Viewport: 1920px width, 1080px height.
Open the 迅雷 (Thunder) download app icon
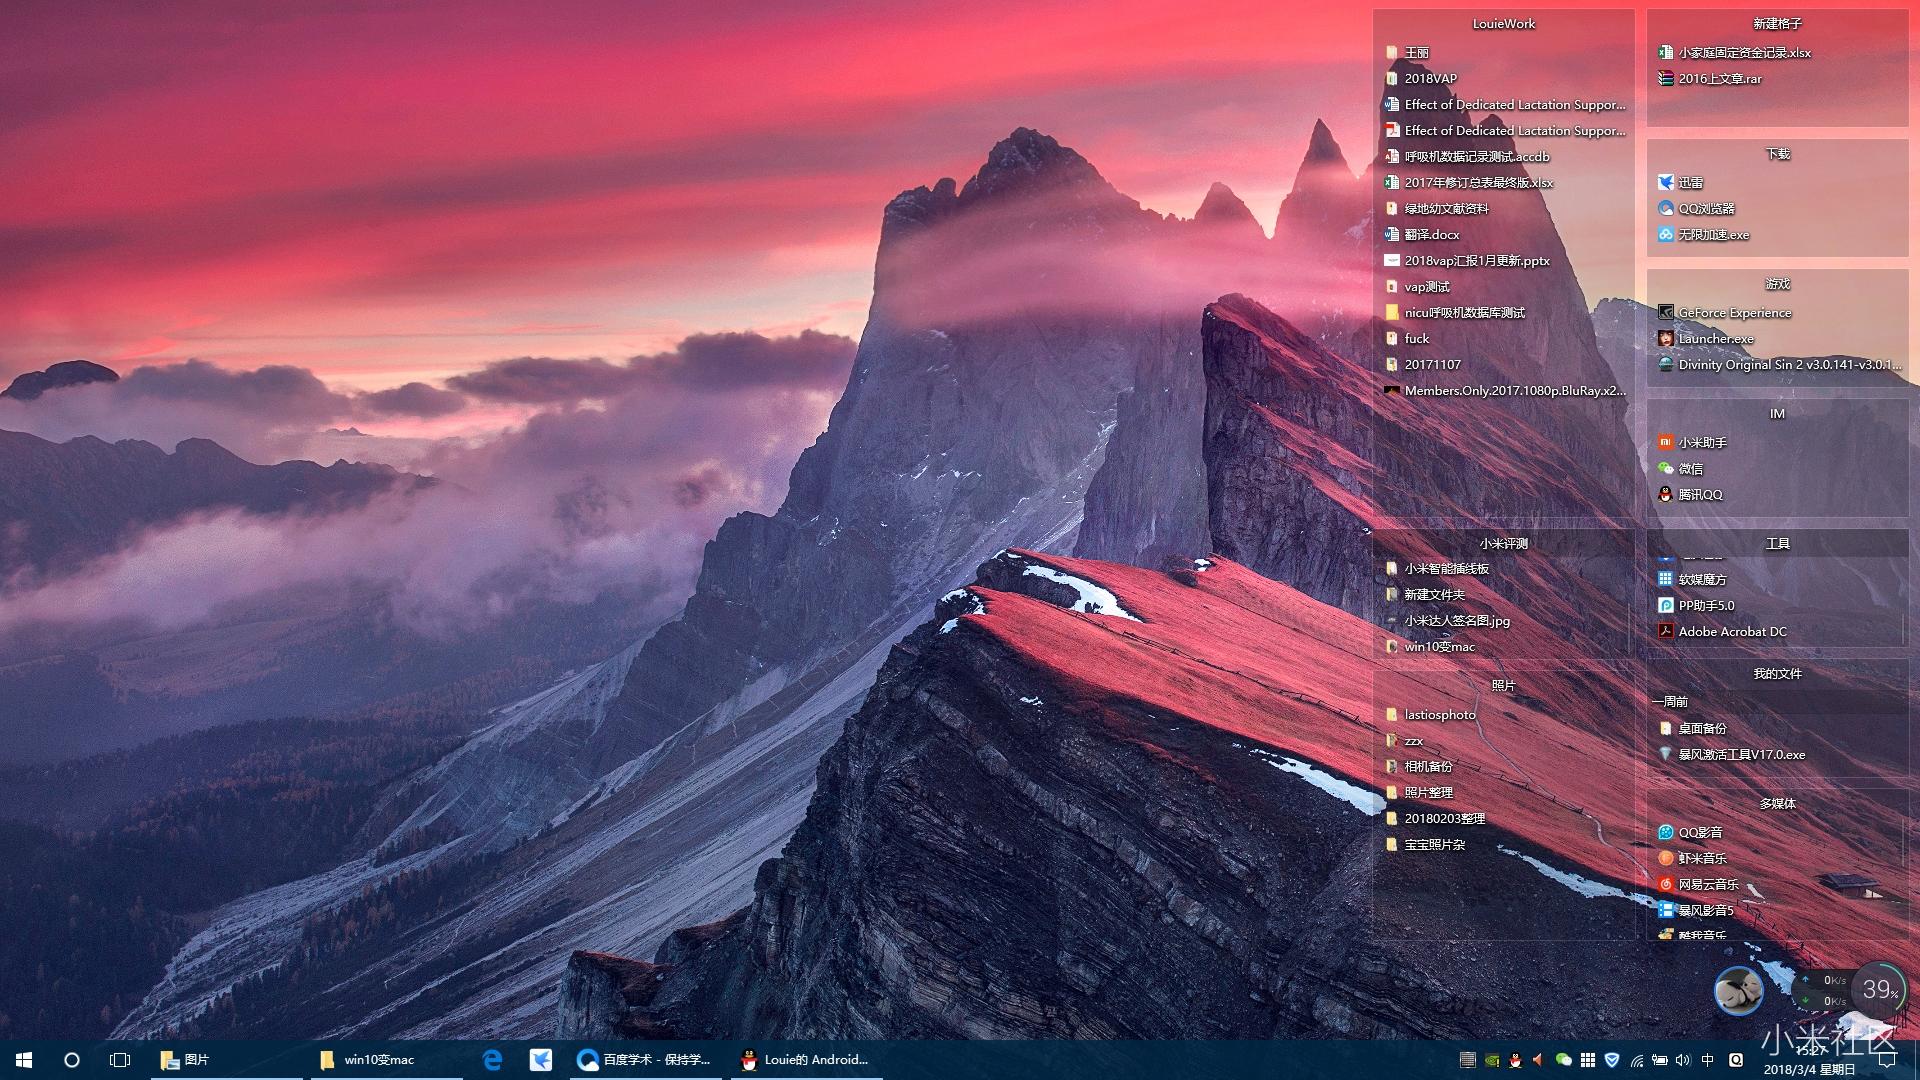pyautogui.click(x=1666, y=182)
